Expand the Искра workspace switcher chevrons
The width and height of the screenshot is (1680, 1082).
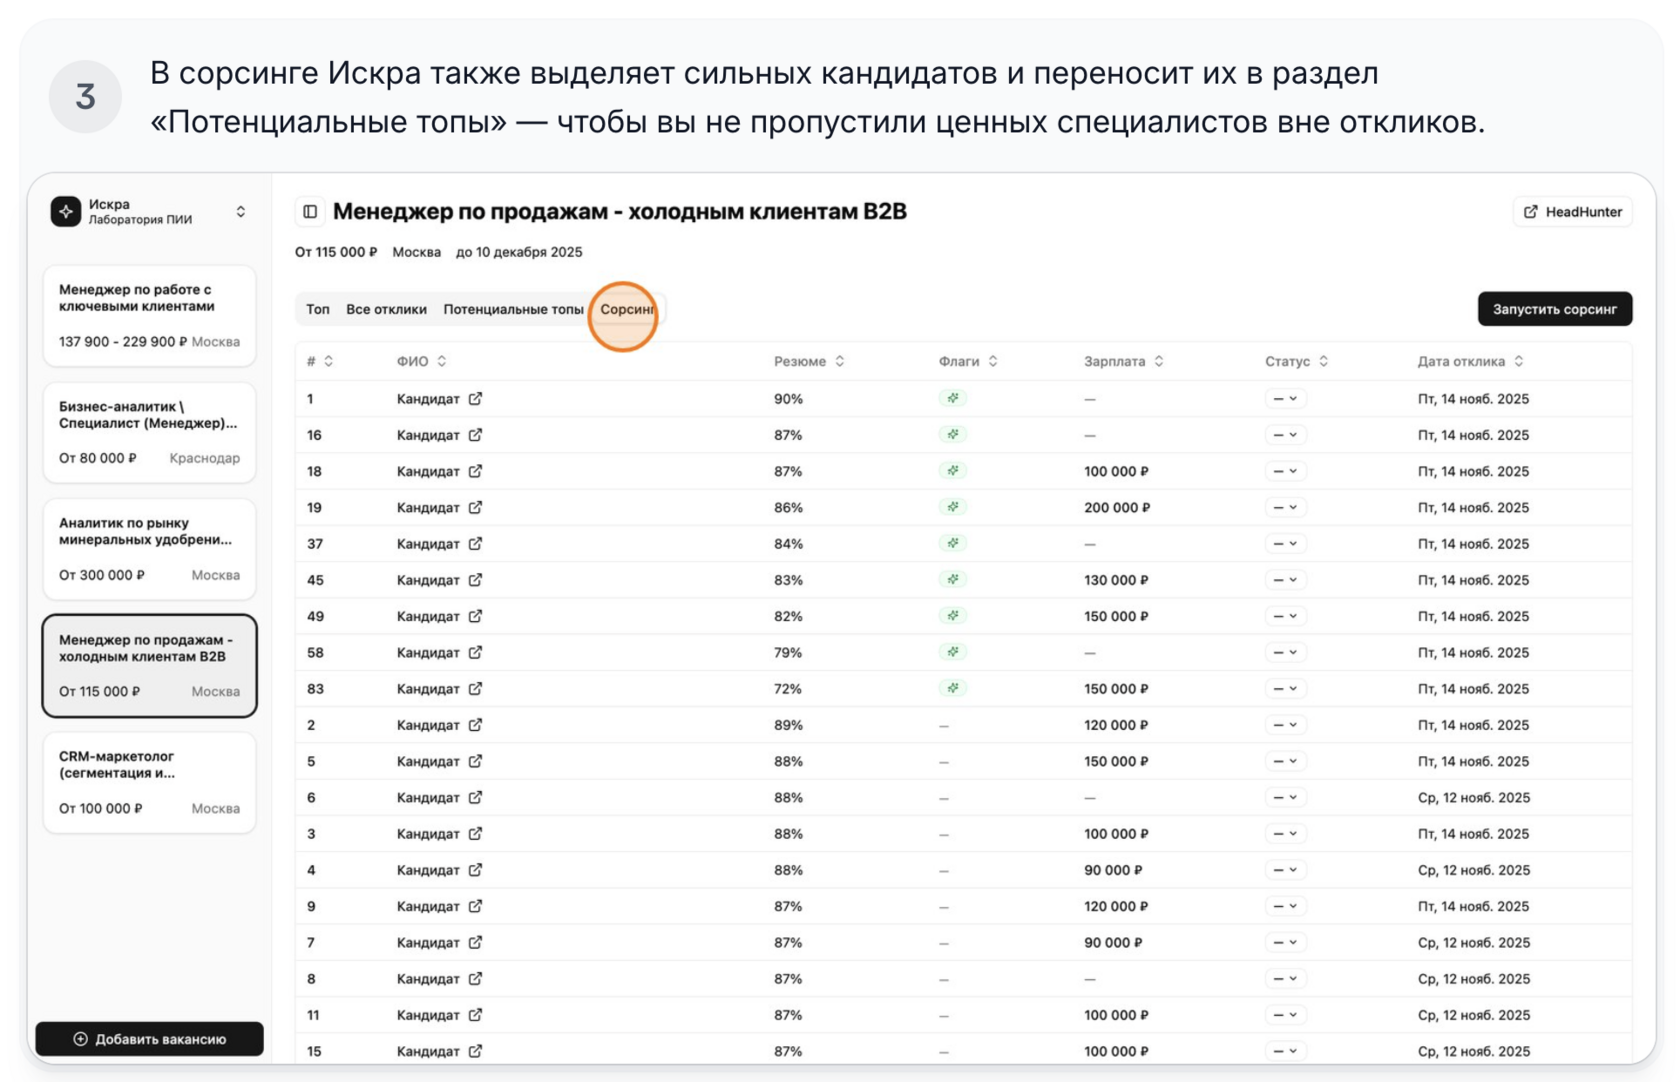pos(241,212)
